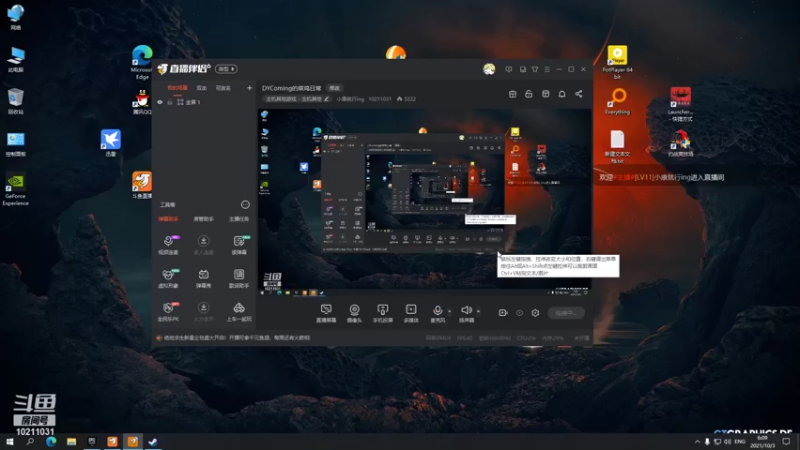This screenshot has height=450, width=800.
Task: Select the third scene tab
Action: click(x=223, y=88)
